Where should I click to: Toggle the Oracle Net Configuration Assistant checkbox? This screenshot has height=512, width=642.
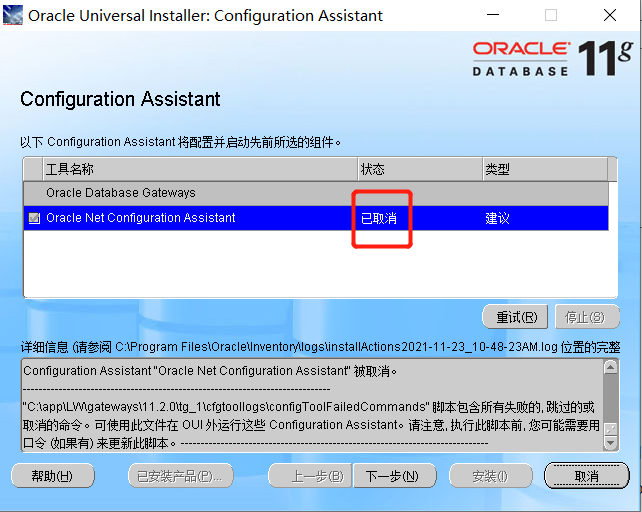pyautogui.click(x=34, y=218)
